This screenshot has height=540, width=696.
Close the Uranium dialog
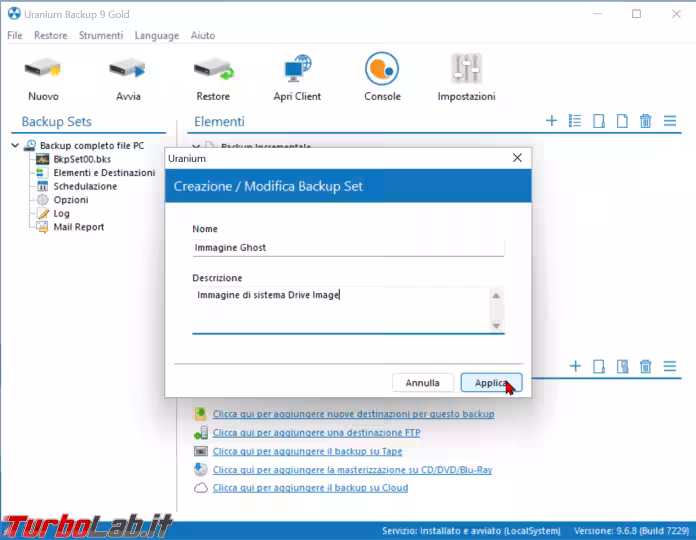[x=517, y=158]
